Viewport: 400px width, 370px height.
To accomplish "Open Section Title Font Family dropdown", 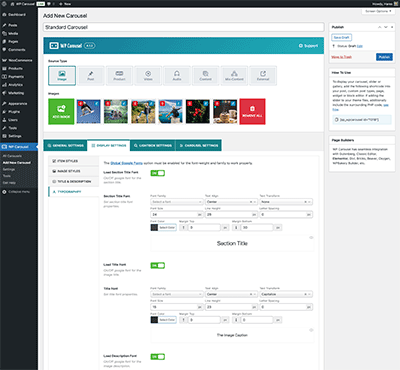I will click(x=177, y=202).
